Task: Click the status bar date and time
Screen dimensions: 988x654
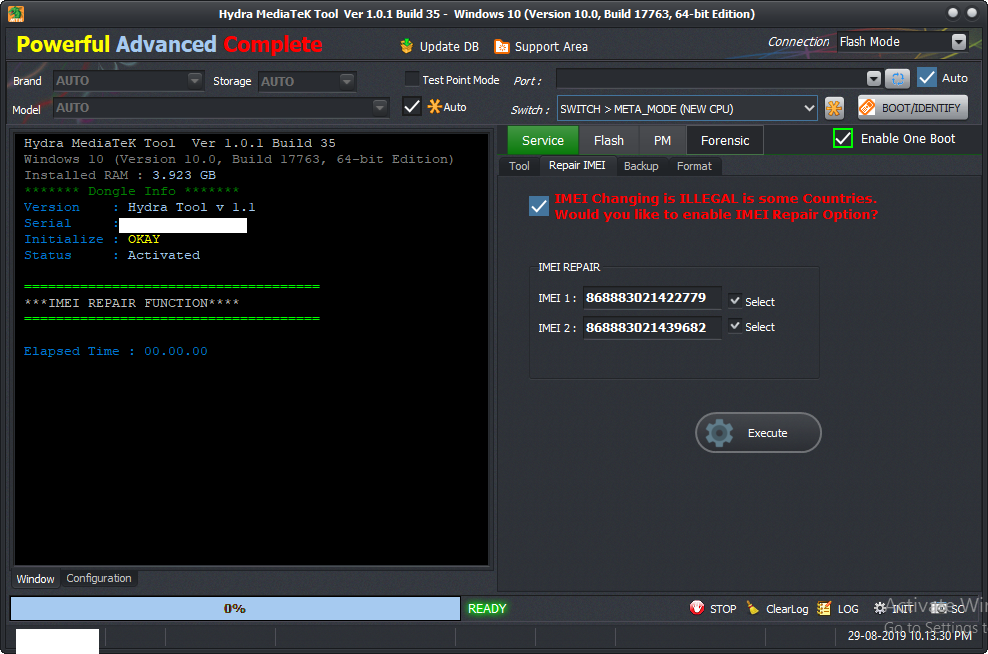Action: click(909, 636)
